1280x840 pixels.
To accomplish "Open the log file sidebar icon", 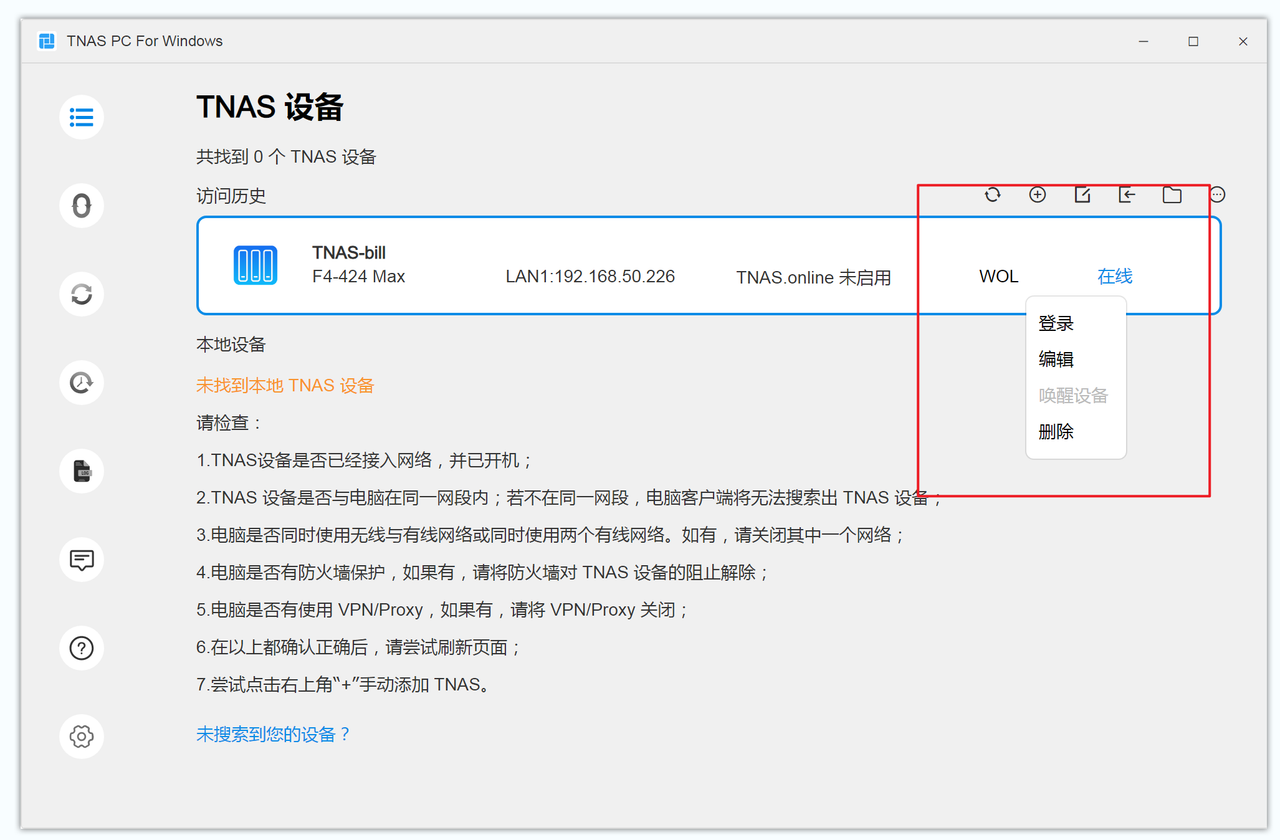I will tap(82, 471).
